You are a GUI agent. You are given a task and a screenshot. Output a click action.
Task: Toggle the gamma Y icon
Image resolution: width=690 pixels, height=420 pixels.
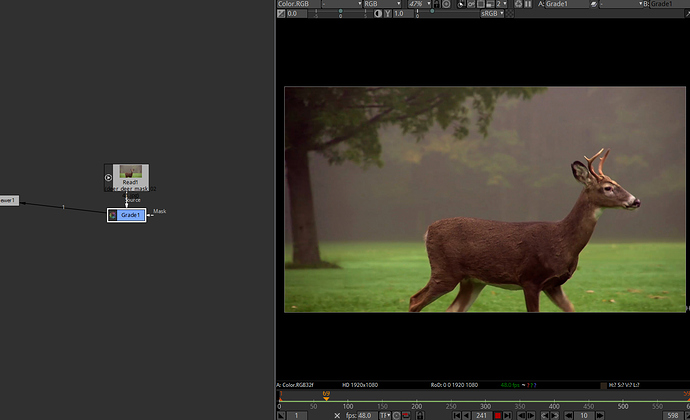pyautogui.click(x=390, y=14)
